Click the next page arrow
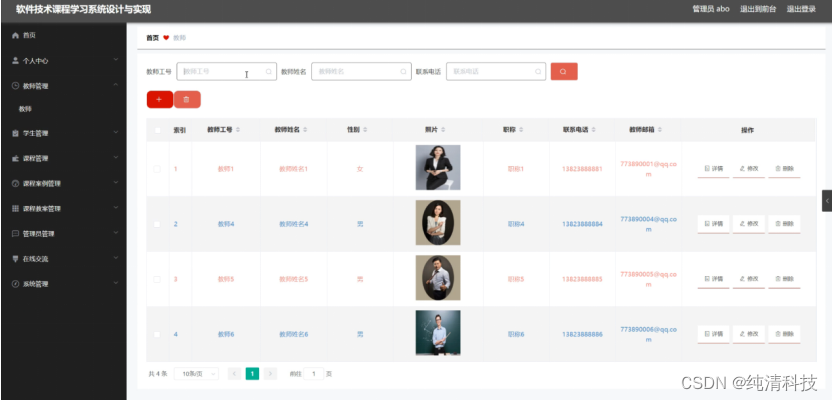The width and height of the screenshot is (833, 401). 270,374
